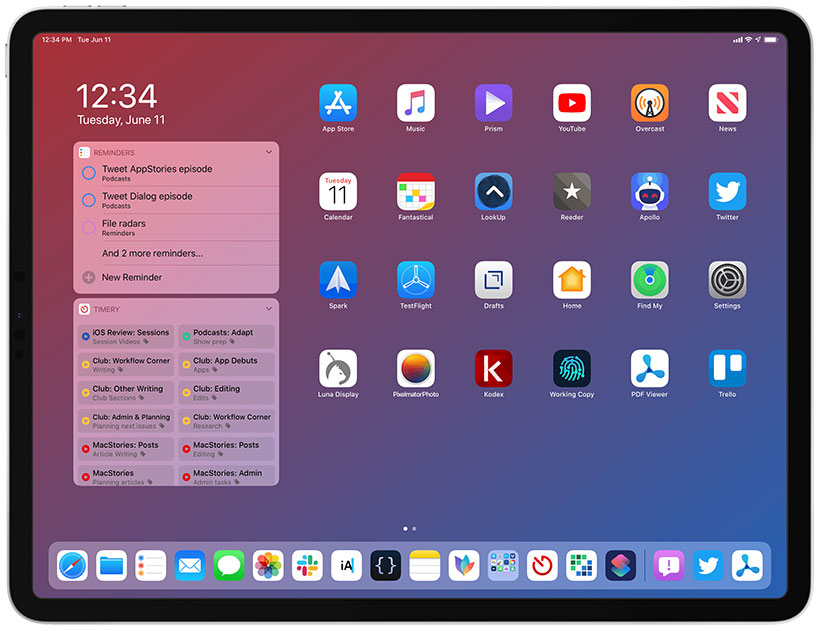The width and height of the screenshot is (820, 631).
Task: Start MacStories: Admin timer
Action: [227, 476]
